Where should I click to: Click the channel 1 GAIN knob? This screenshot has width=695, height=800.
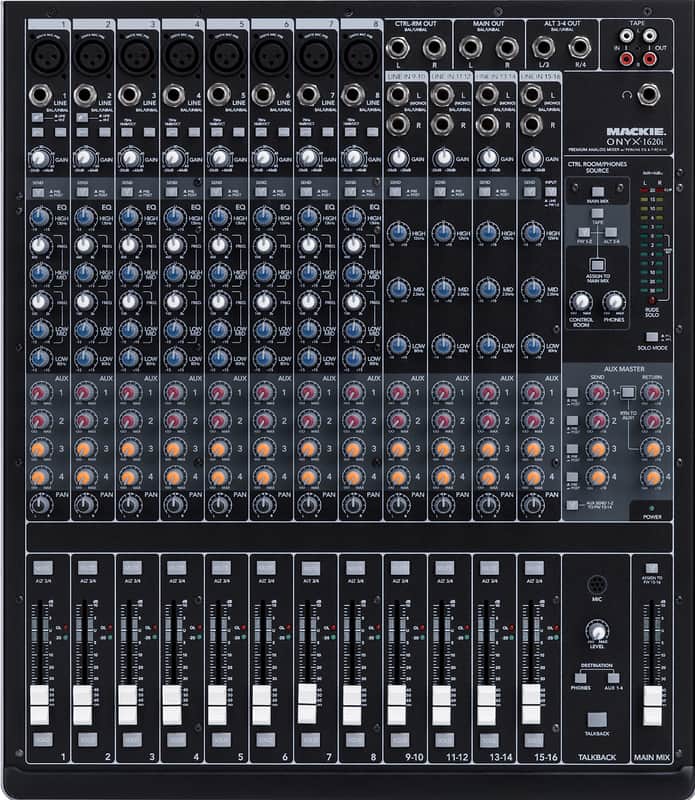(x=40, y=157)
